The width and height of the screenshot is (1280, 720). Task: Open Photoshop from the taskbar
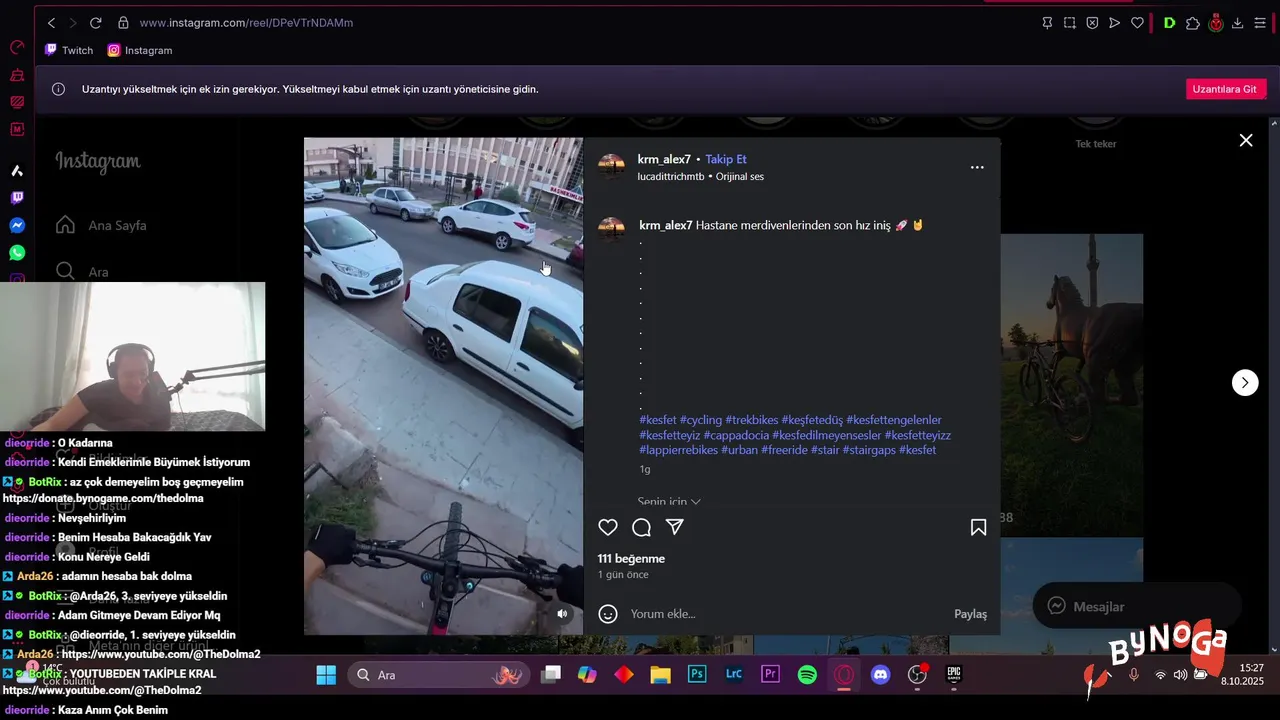[697, 675]
